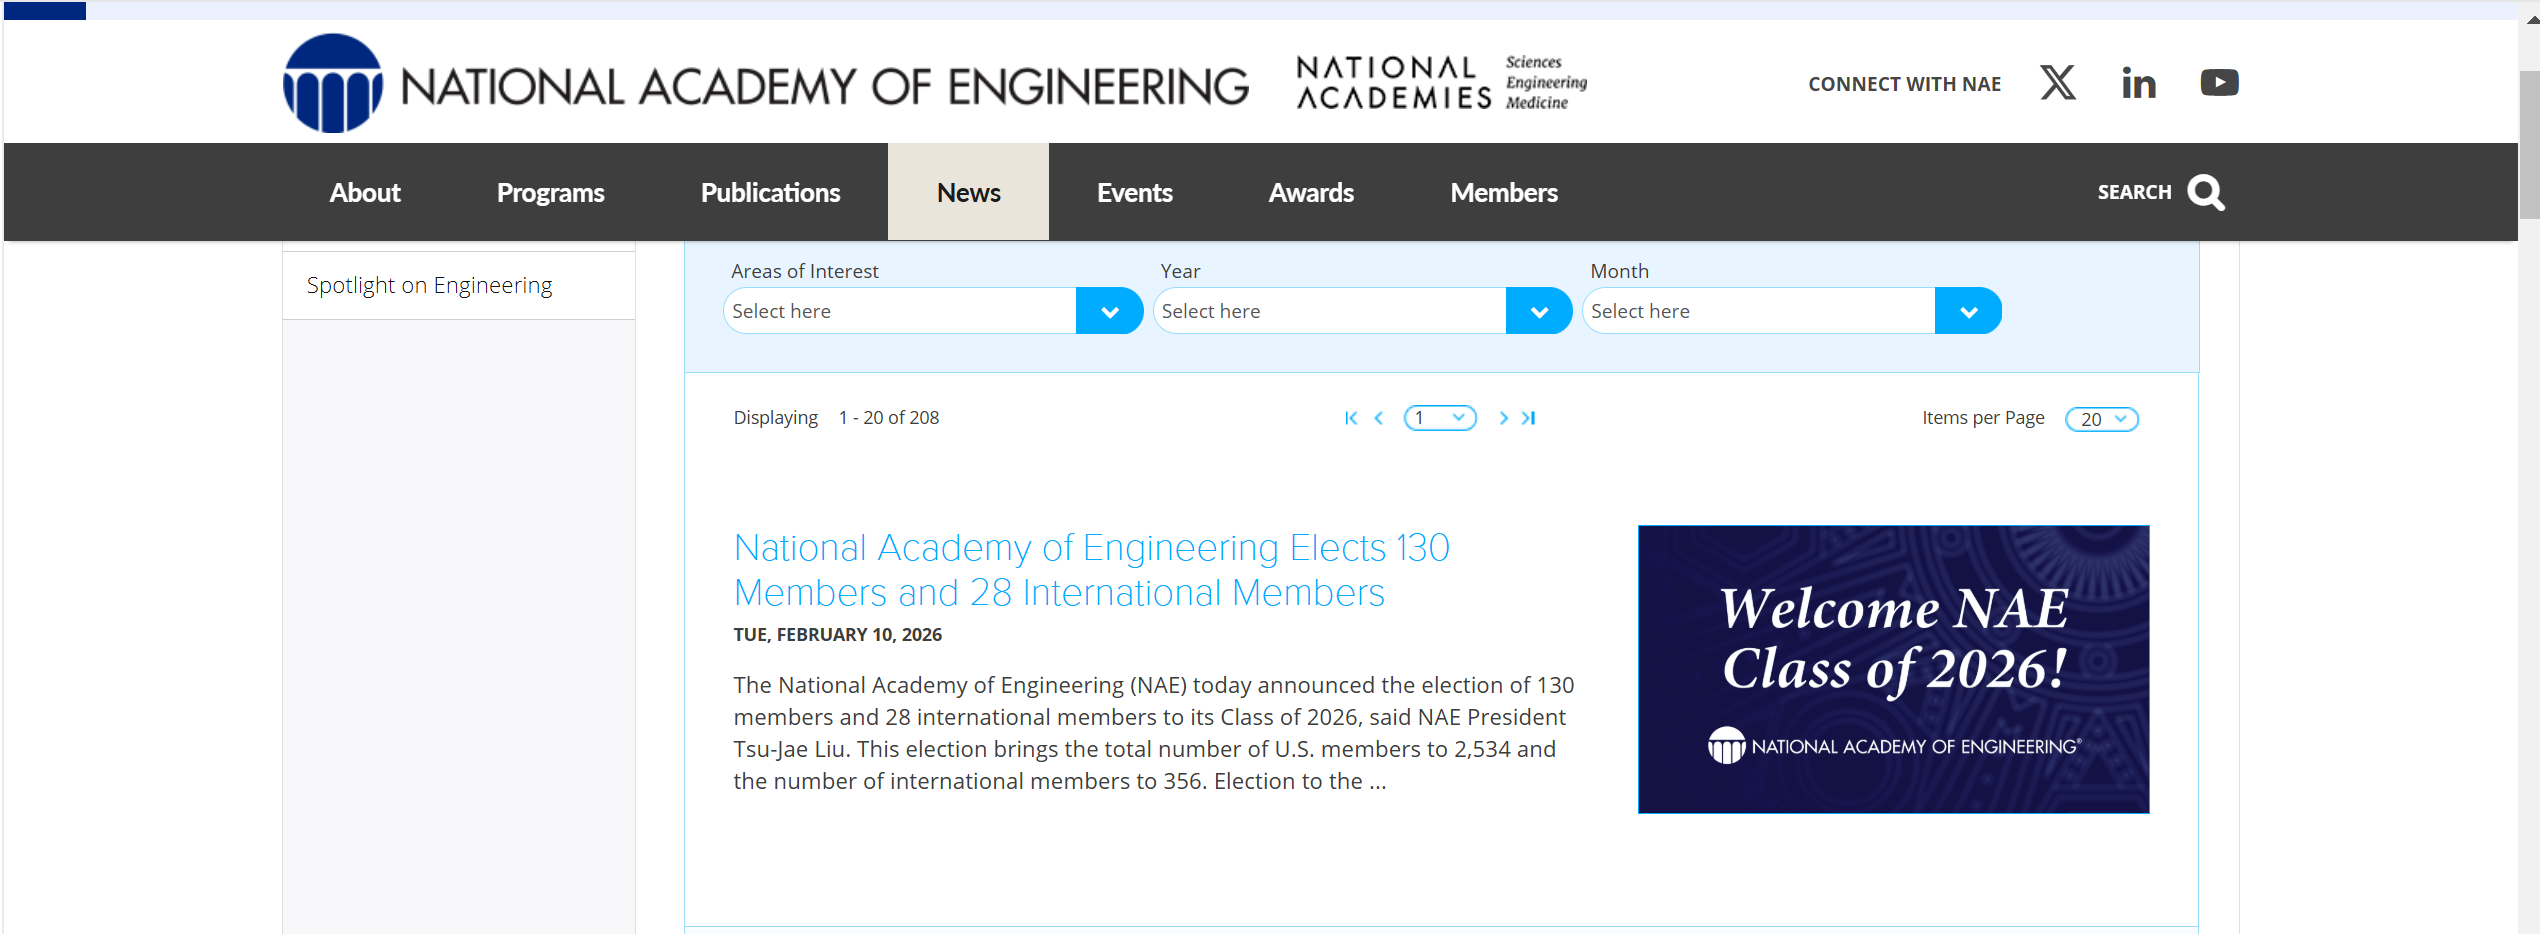Open the Publications menu

tap(770, 192)
